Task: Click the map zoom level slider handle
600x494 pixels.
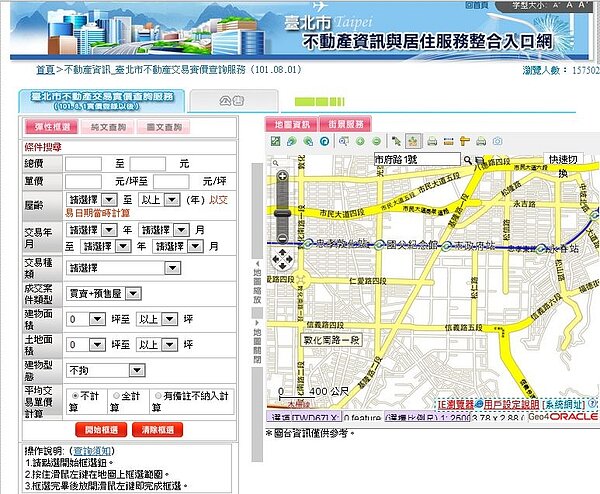Action: point(282,214)
